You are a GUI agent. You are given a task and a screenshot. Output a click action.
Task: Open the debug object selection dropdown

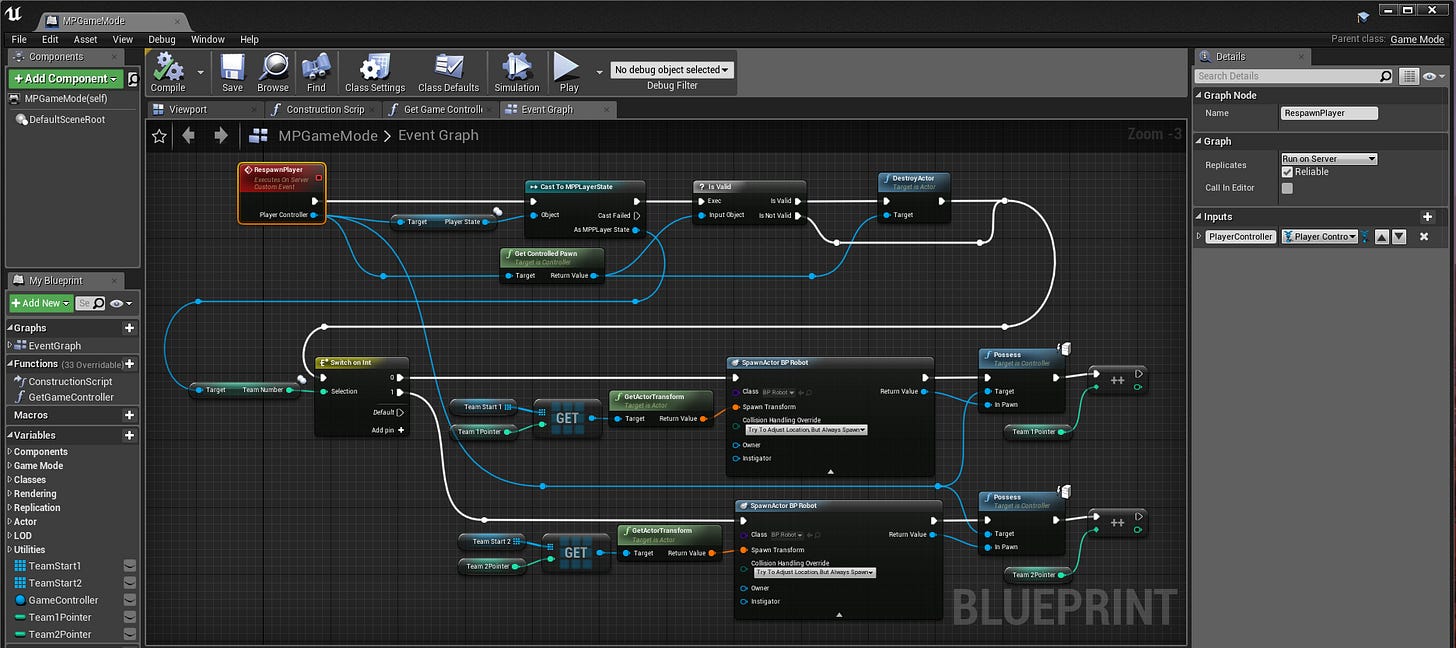click(672, 70)
